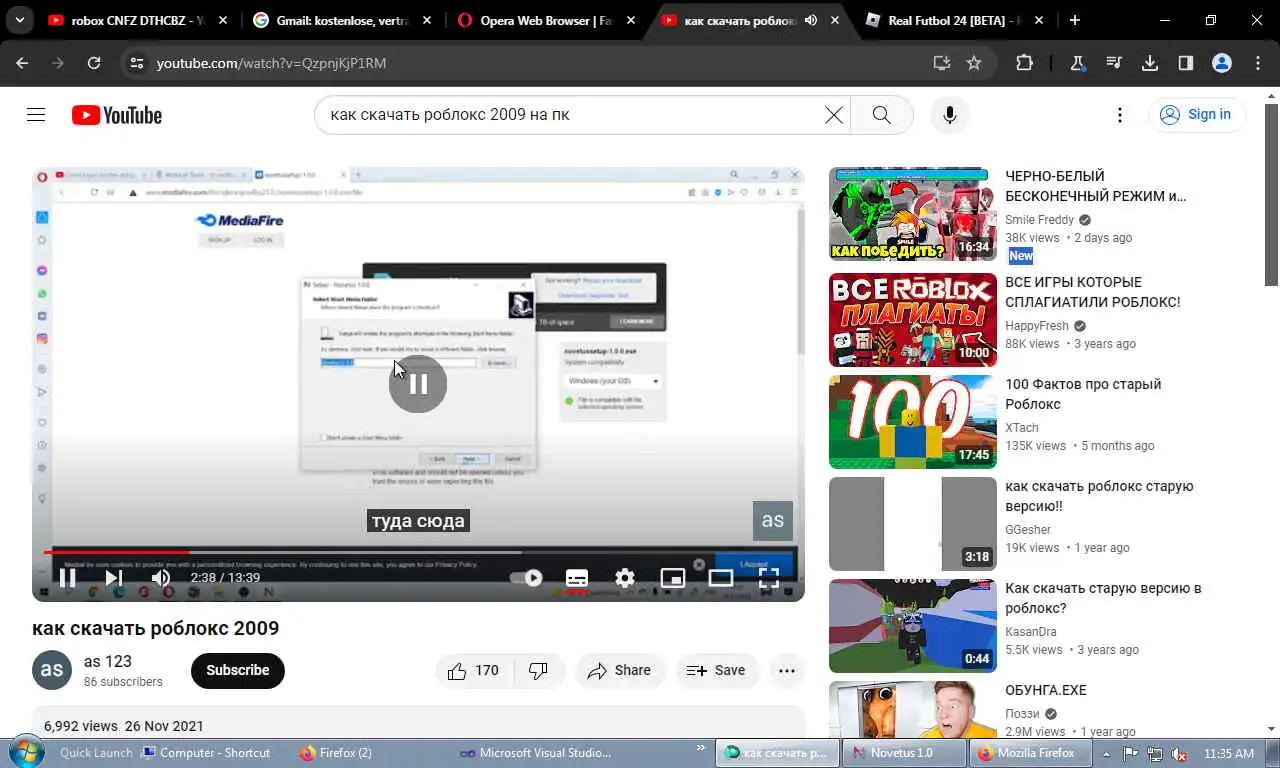Screen dimensions: 1280x768
Task: Open the player settings gear
Action: [625, 577]
